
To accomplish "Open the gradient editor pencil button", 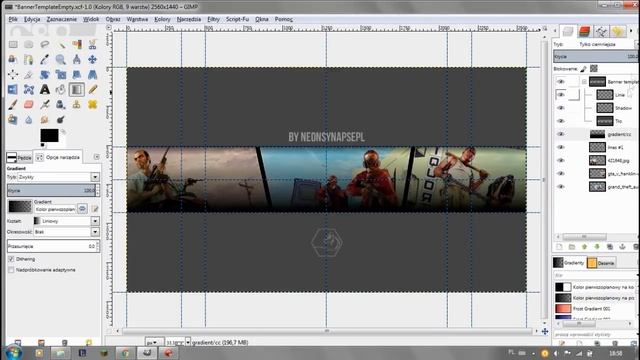I will click(95, 209).
